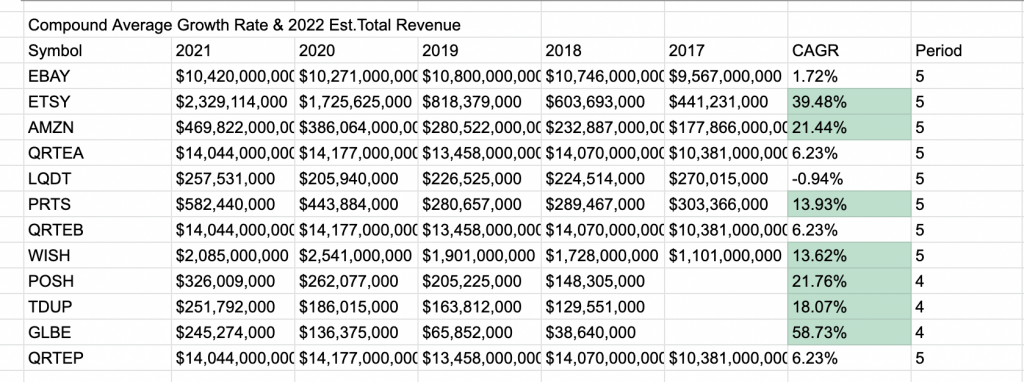Select the AMZN symbol cell
This screenshot has height=382, width=1024.
pyautogui.click(x=98, y=127)
